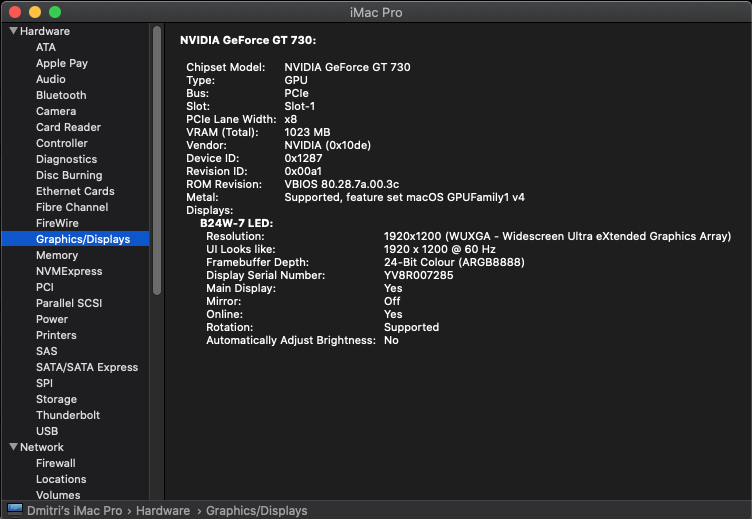Select Volumes under Network
The height and width of the screenshot is (519, 752).
coord(58,495)
